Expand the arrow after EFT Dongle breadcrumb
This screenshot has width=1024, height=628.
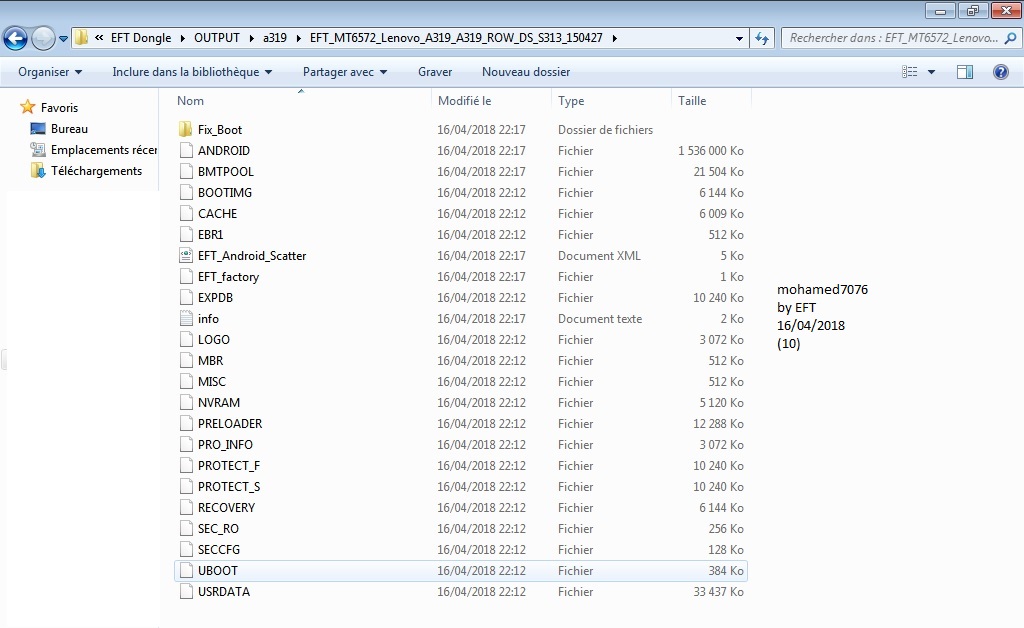click(x=182, y=39)
